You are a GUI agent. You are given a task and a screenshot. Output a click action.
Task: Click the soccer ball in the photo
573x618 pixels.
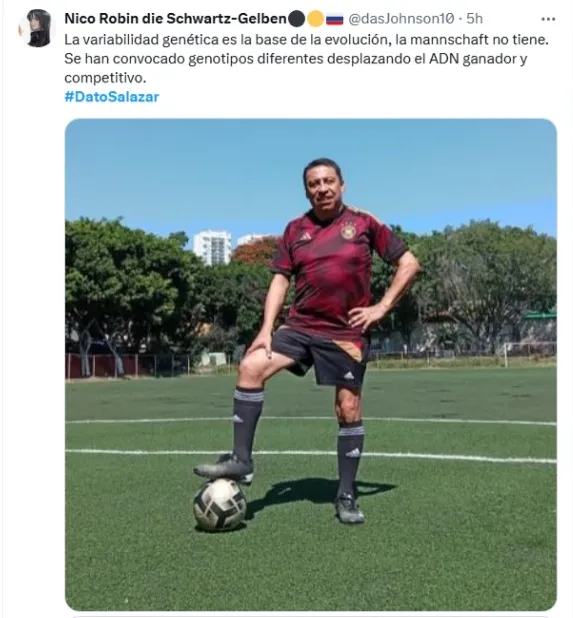point(220,505)
